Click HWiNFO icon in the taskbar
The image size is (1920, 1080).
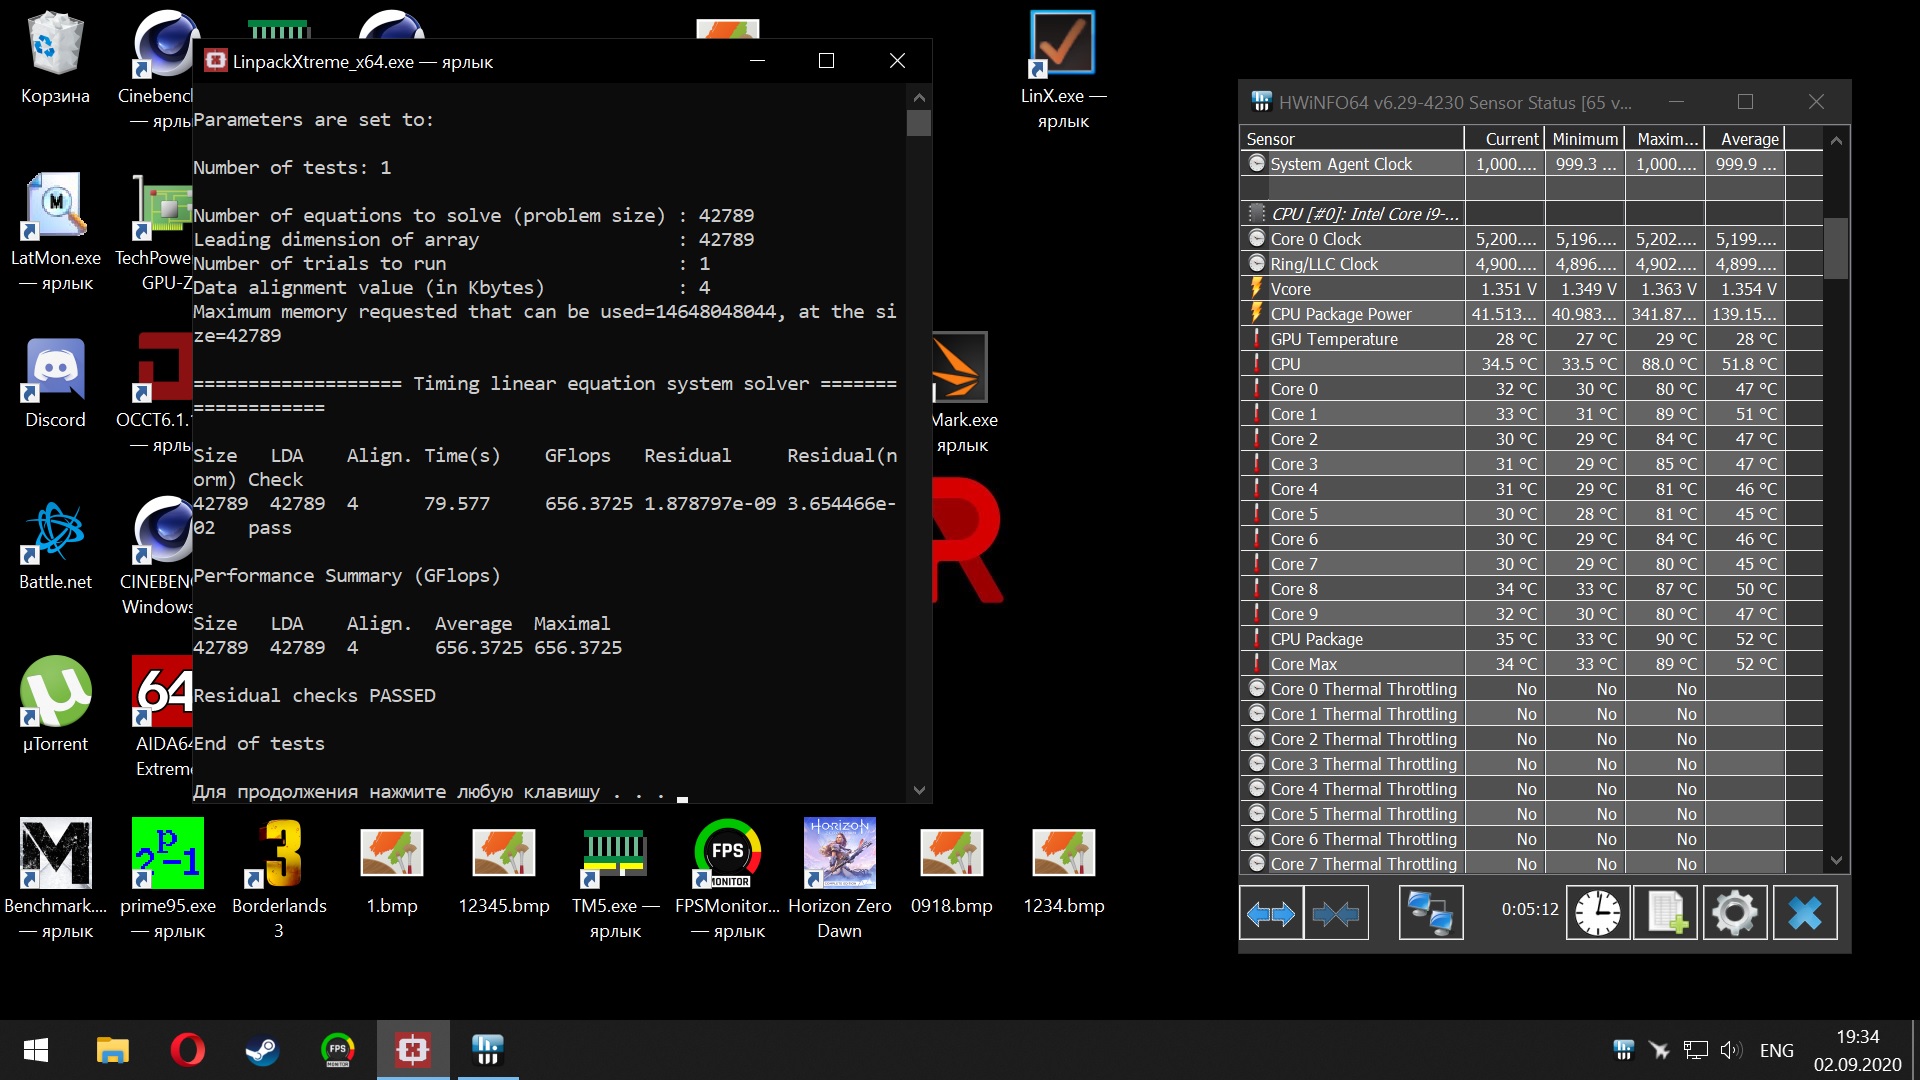point(487,1050)
